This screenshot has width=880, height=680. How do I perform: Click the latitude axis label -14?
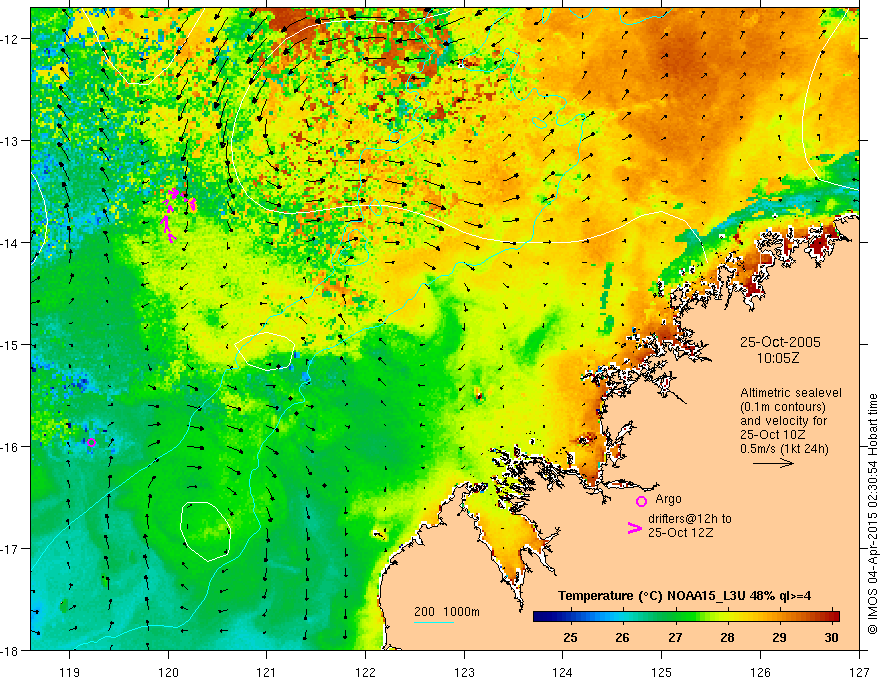(x=11, y=243)
